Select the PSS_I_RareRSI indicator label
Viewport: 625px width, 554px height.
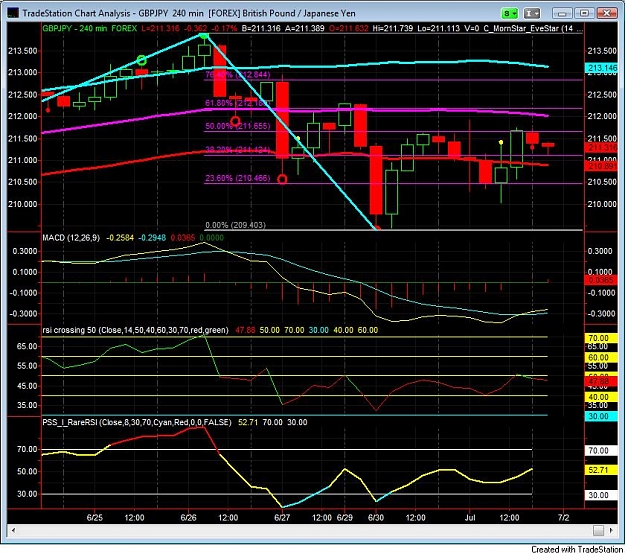point(137,422)
